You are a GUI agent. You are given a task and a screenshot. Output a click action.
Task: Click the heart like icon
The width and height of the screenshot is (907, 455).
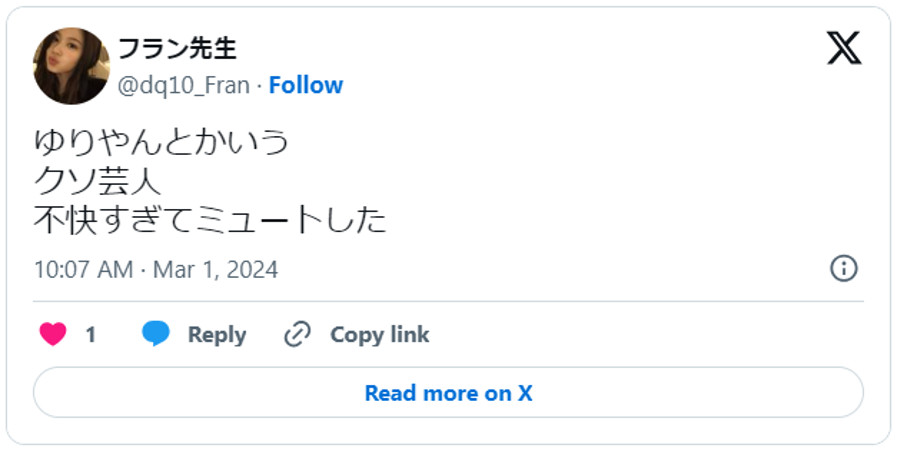tap(52, 334)
